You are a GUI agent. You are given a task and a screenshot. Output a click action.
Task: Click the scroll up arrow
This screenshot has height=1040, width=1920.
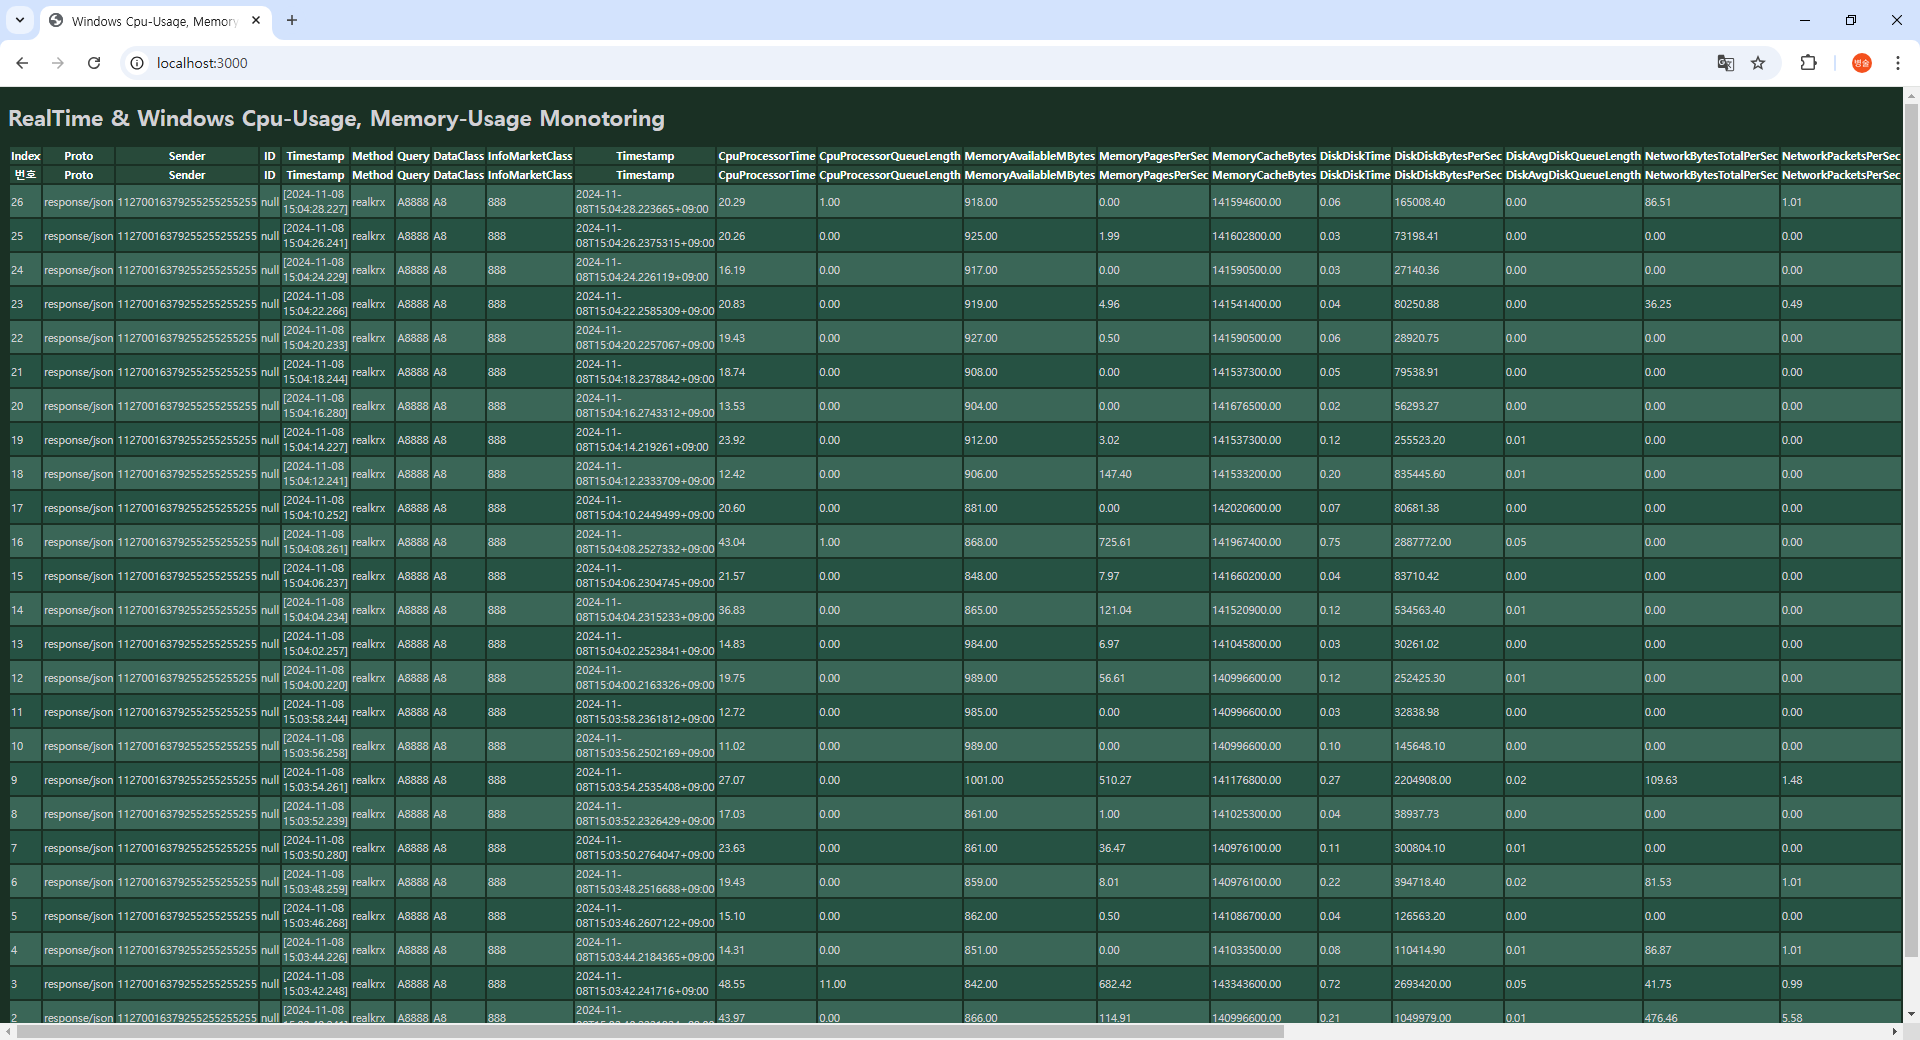tap(1911, 96)
